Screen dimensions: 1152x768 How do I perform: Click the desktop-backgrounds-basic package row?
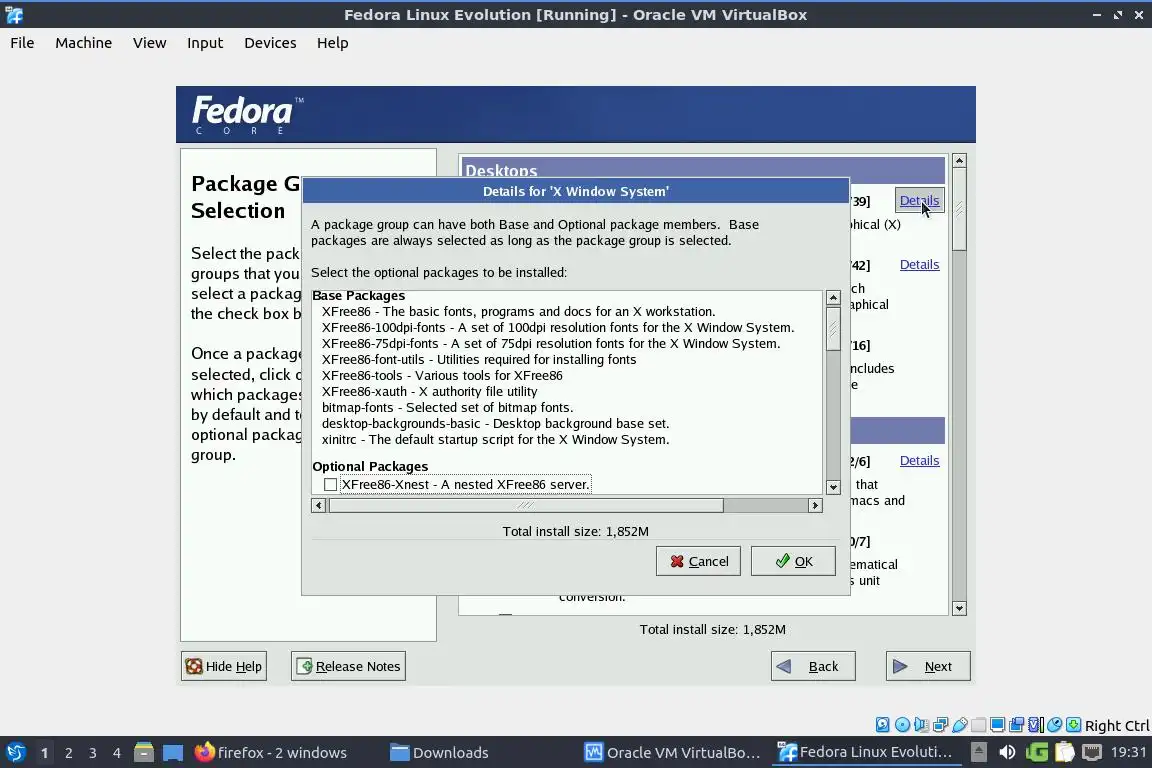pyautogui.click(x=495, y=423)
